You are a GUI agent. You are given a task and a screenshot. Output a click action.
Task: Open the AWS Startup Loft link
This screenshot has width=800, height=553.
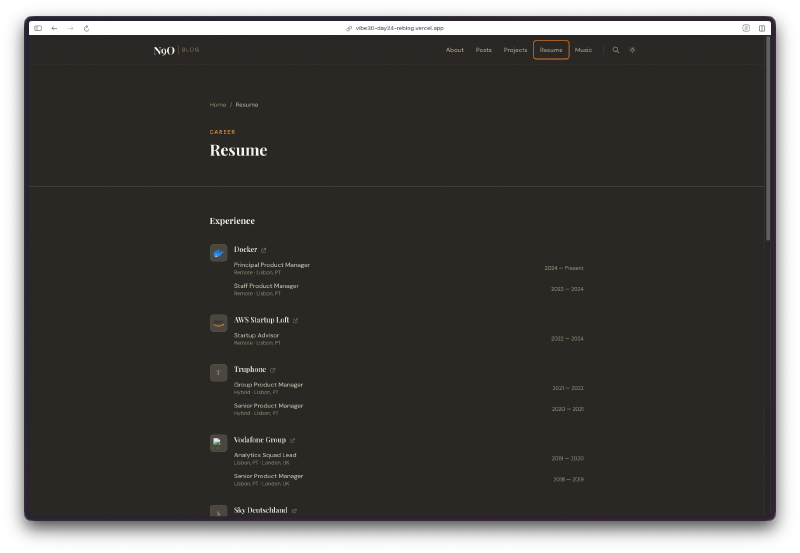click(261, 320)
